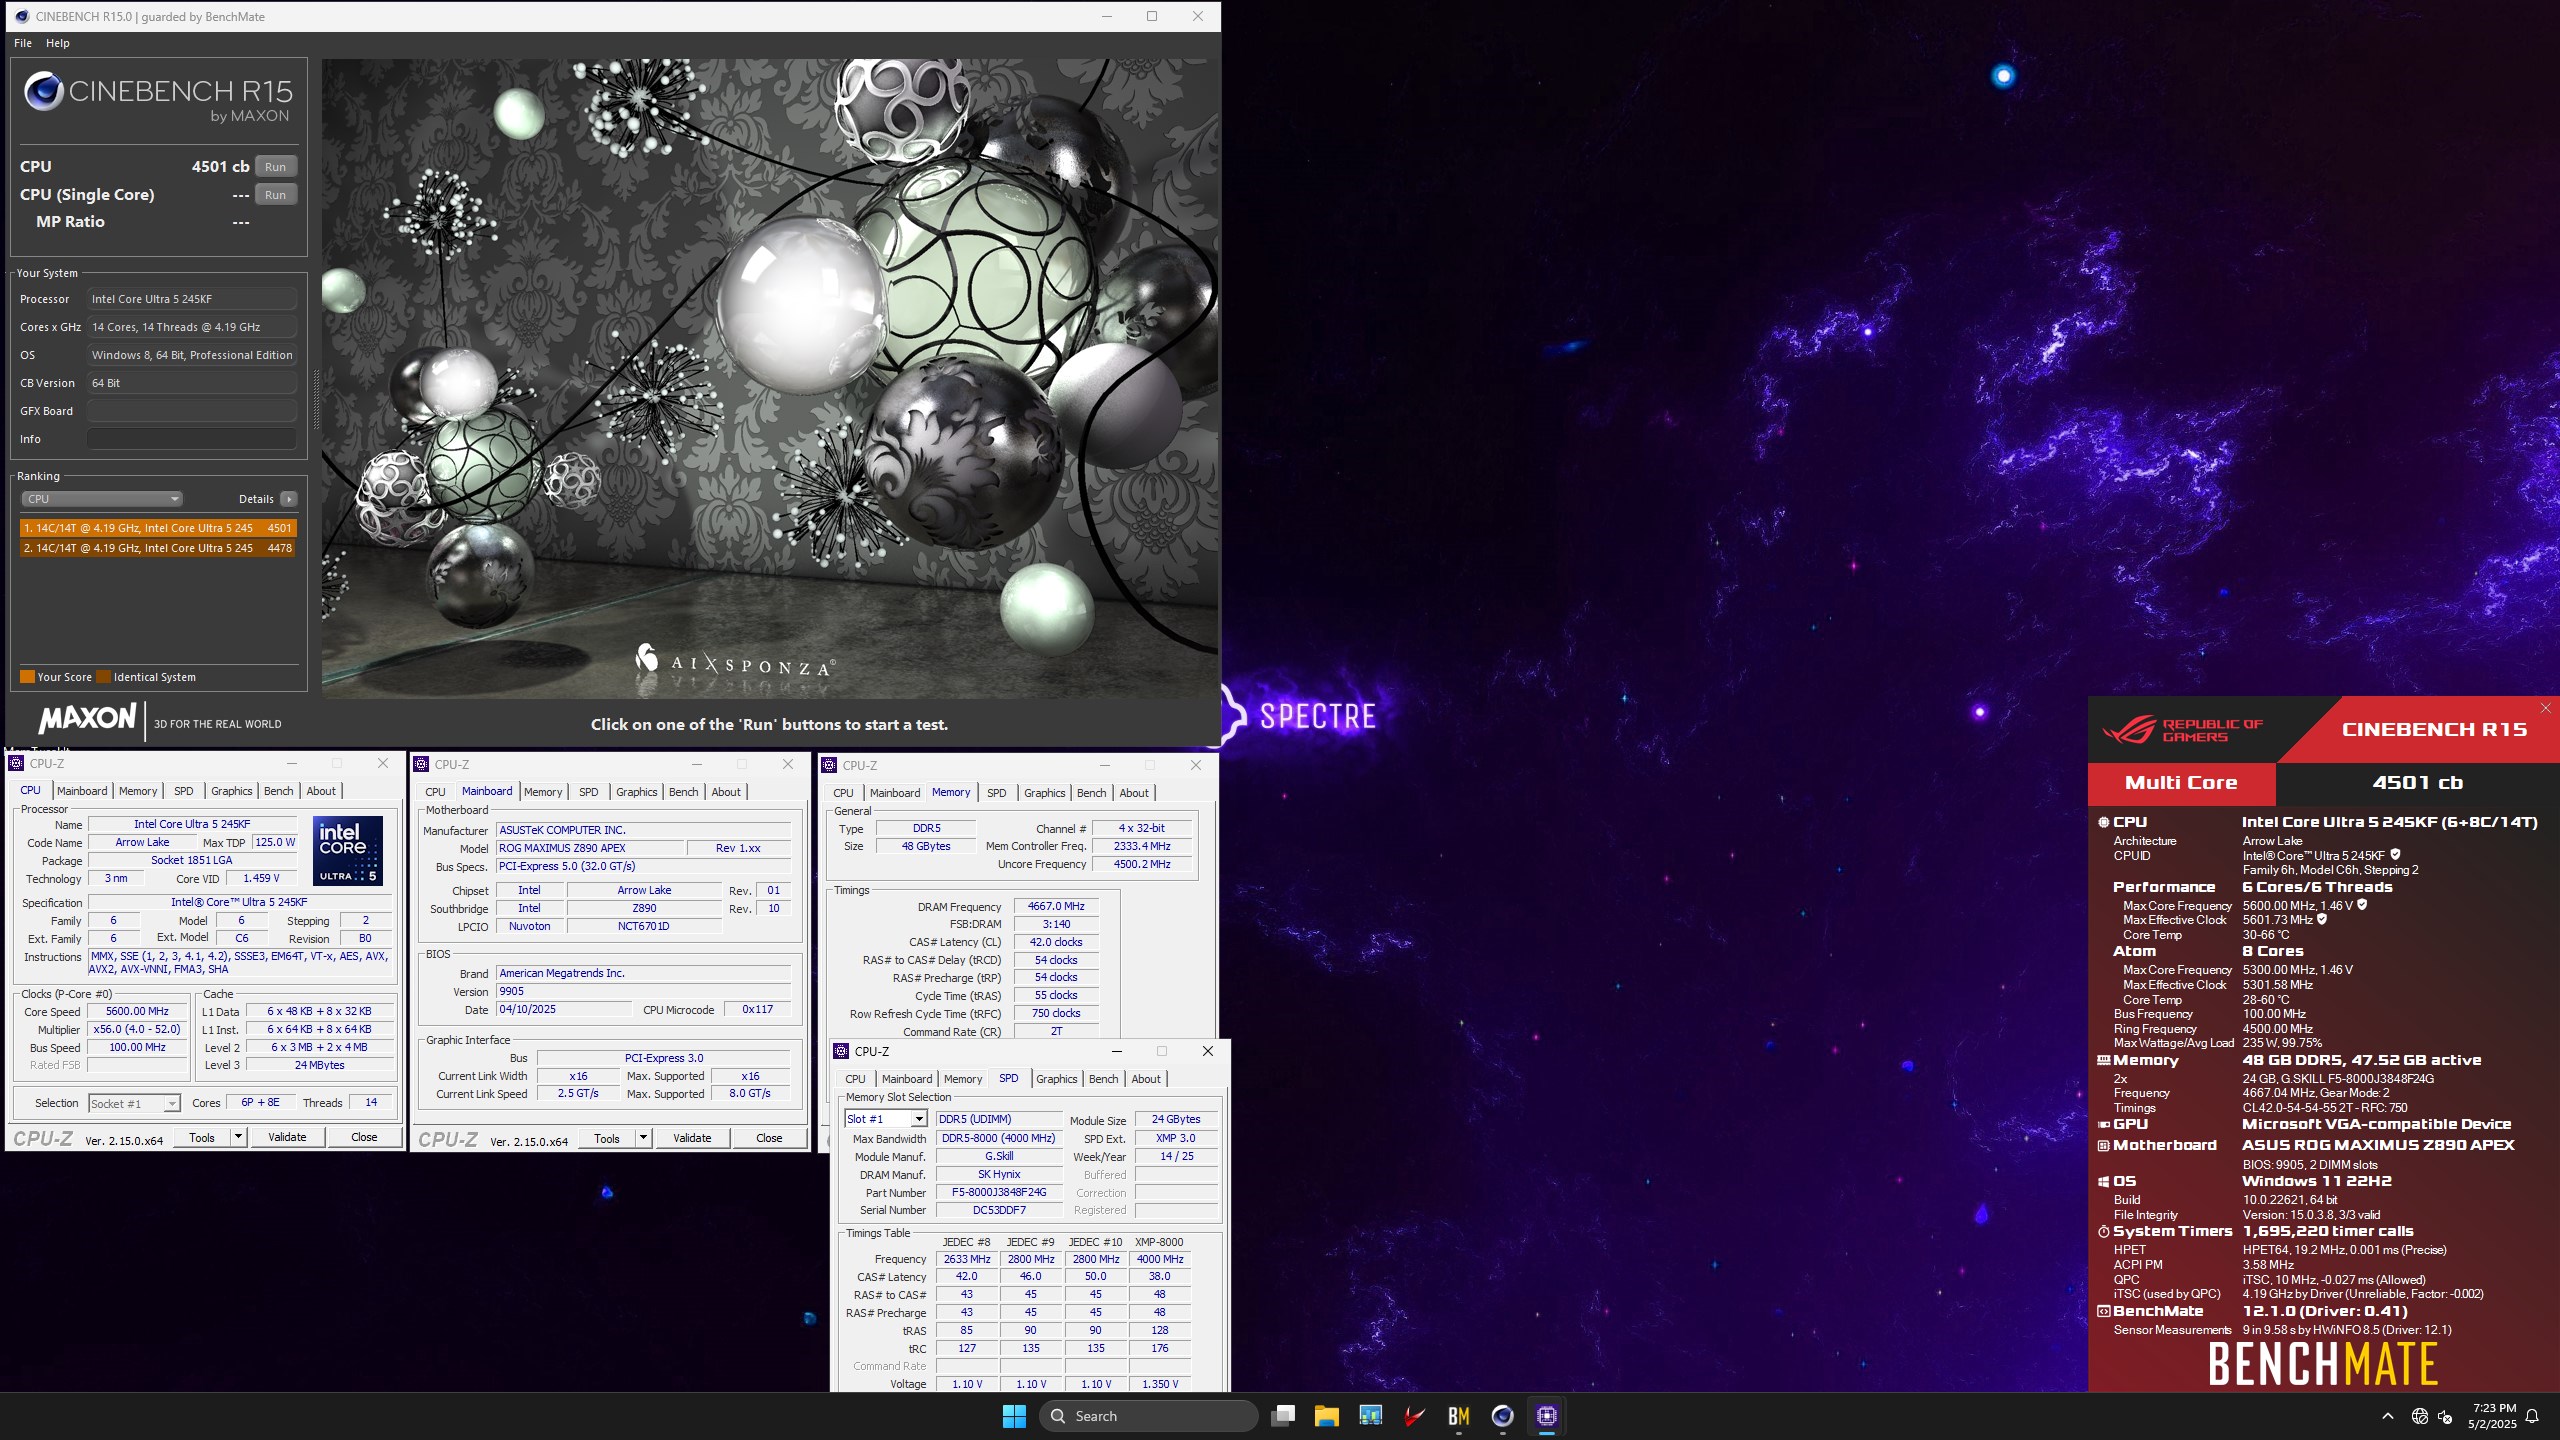Screen dimensions: 2560x1440
Task: Click the GFX Board field
Action: (192, 411)
